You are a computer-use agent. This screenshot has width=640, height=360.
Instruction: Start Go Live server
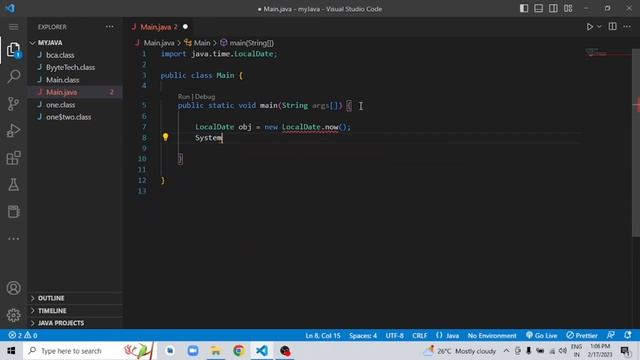542,336
